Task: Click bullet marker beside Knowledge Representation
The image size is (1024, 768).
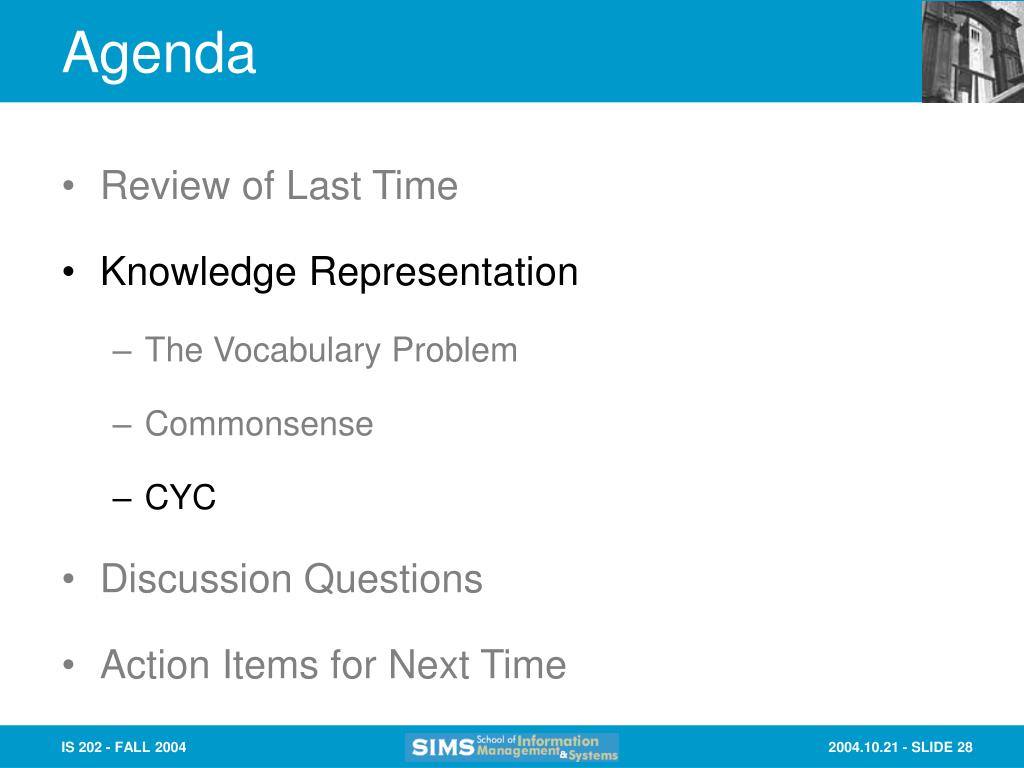Action: 69,272
